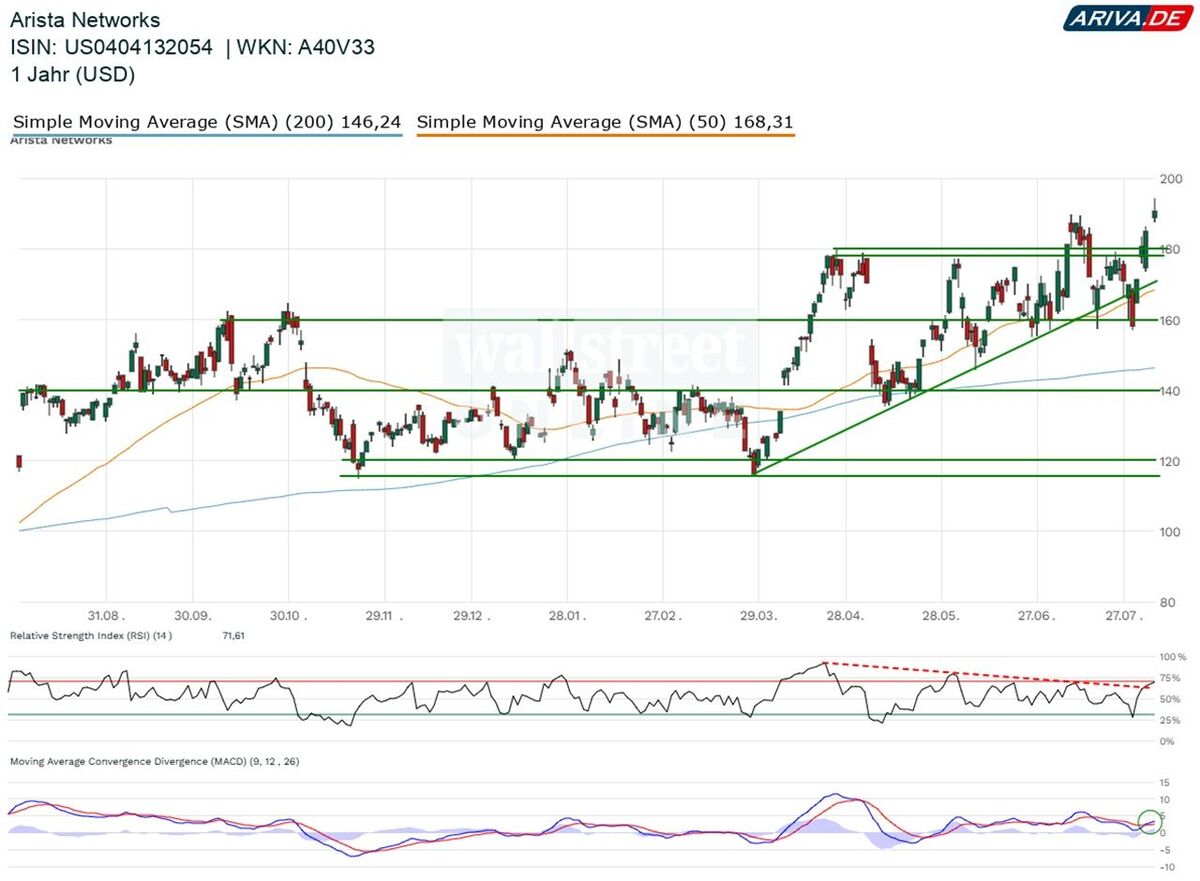Click the MACD (9, 12, 26) indicator label
The width and height of the screenshot is (1200, 881).
tap(154, 762)
